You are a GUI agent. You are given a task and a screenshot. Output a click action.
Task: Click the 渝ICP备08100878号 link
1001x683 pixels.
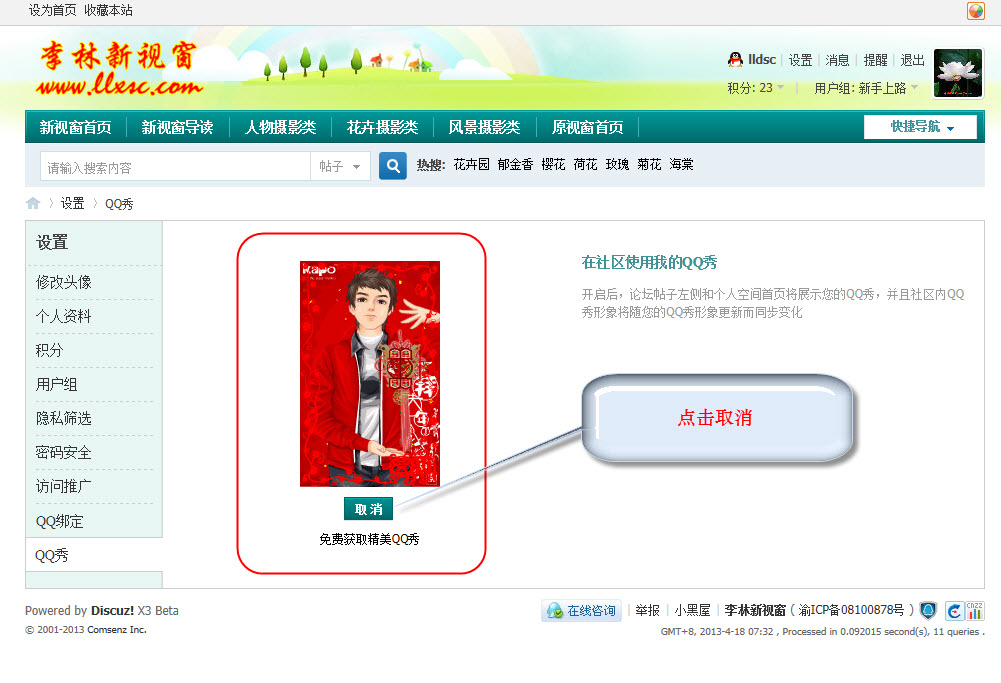pos(852,610)
